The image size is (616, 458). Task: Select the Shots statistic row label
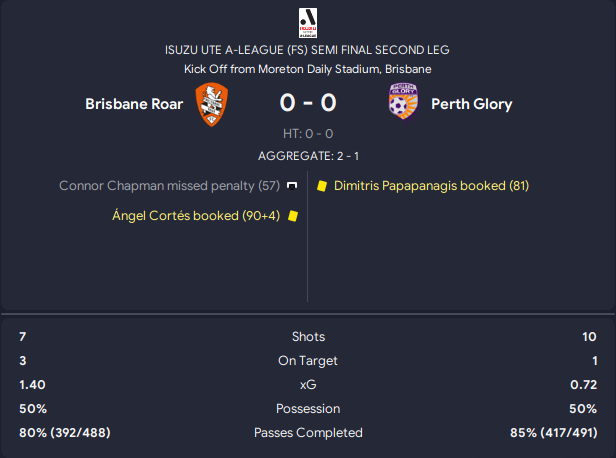[x=308, y=337]
